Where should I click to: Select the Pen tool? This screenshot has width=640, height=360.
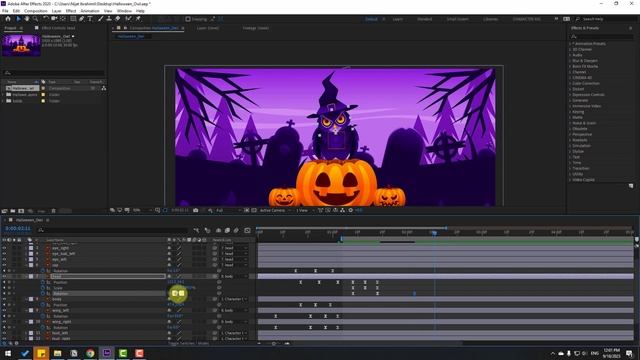coord(82,19)
